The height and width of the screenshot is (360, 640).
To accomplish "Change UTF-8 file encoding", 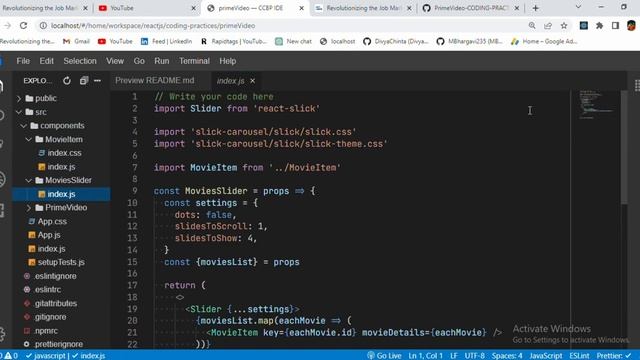I will (x=474, y=356).
